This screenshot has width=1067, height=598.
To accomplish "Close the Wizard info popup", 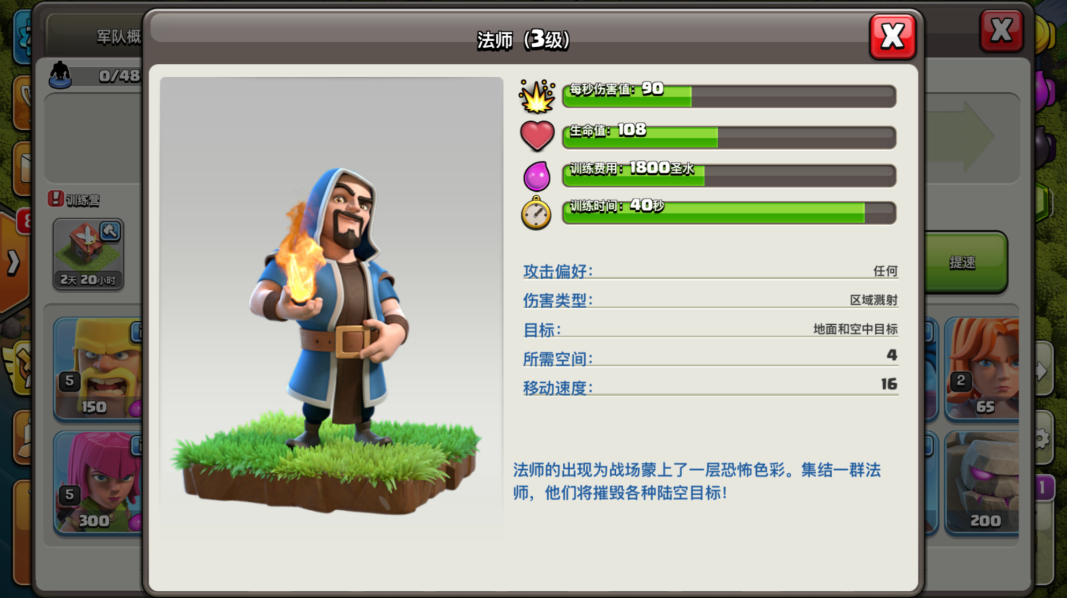I will tap(892, 36).
